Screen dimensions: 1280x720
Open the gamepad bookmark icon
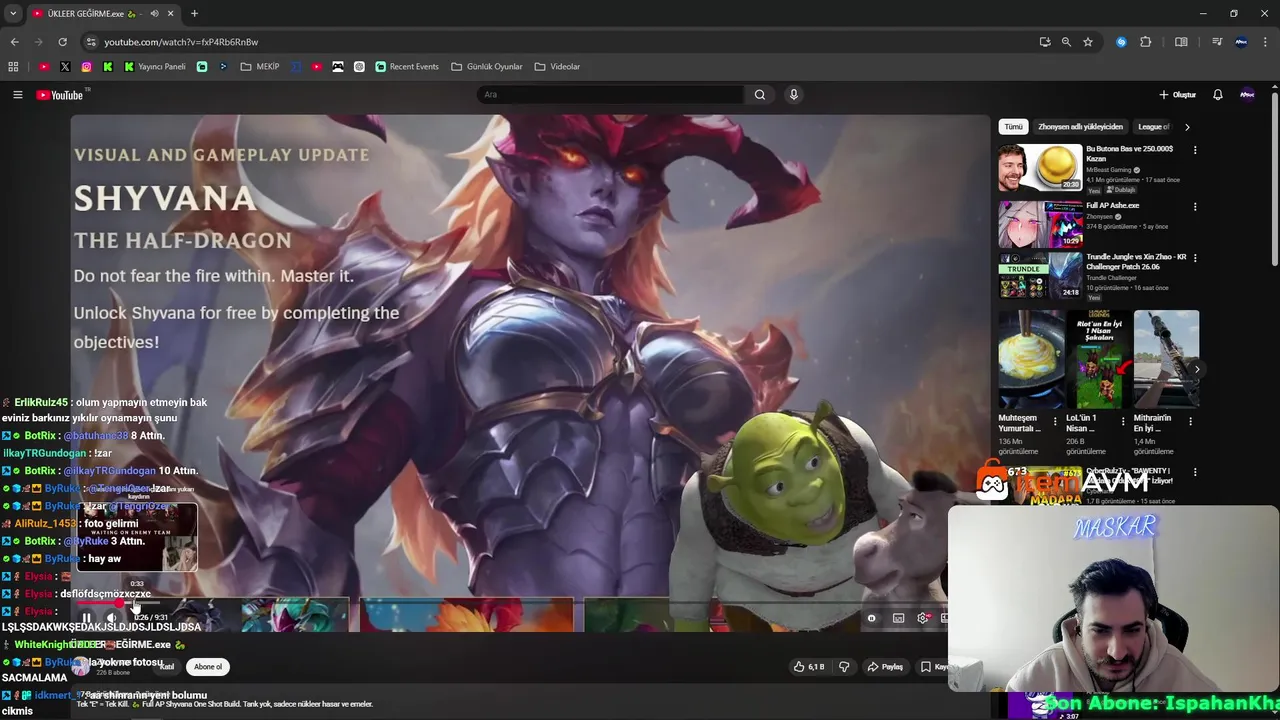338,67
